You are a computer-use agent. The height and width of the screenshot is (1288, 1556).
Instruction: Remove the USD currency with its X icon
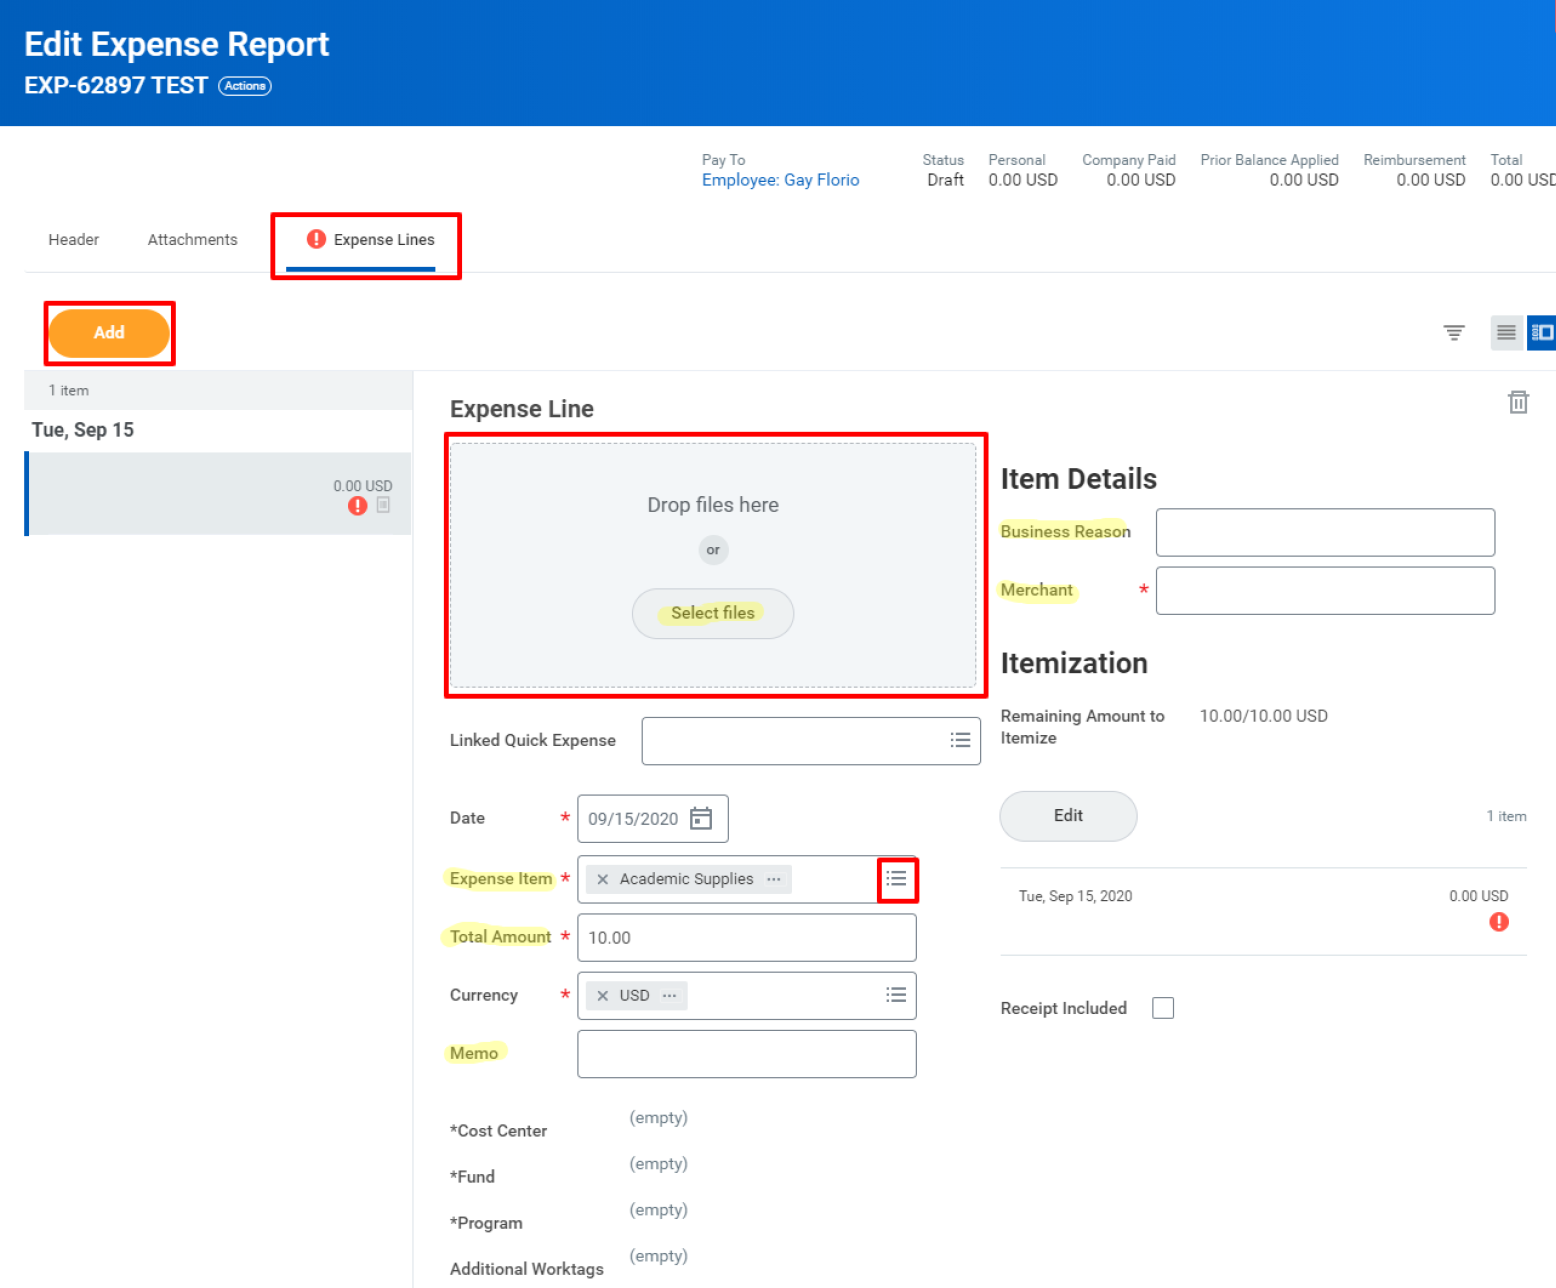(x=602, y=996)
